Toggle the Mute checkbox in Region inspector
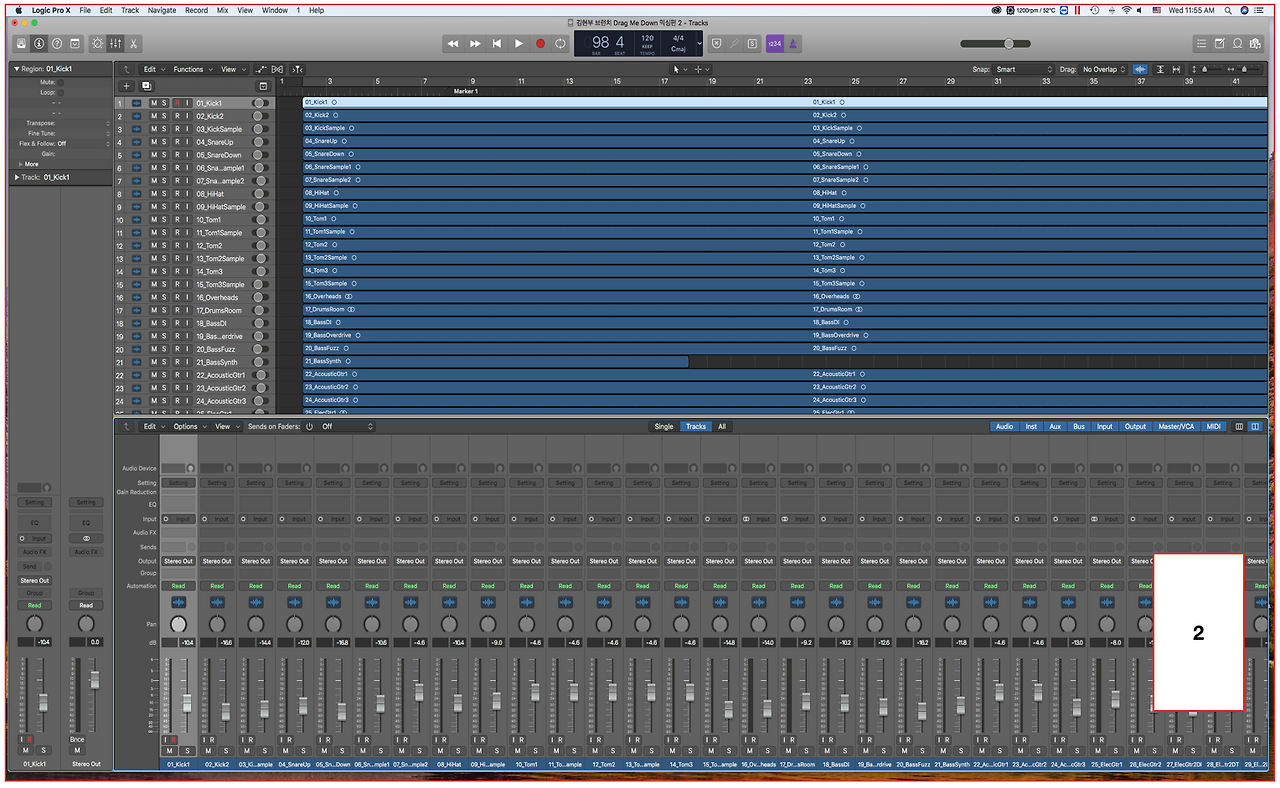The width and height of the screenshot is (1280, 788). 60,82
